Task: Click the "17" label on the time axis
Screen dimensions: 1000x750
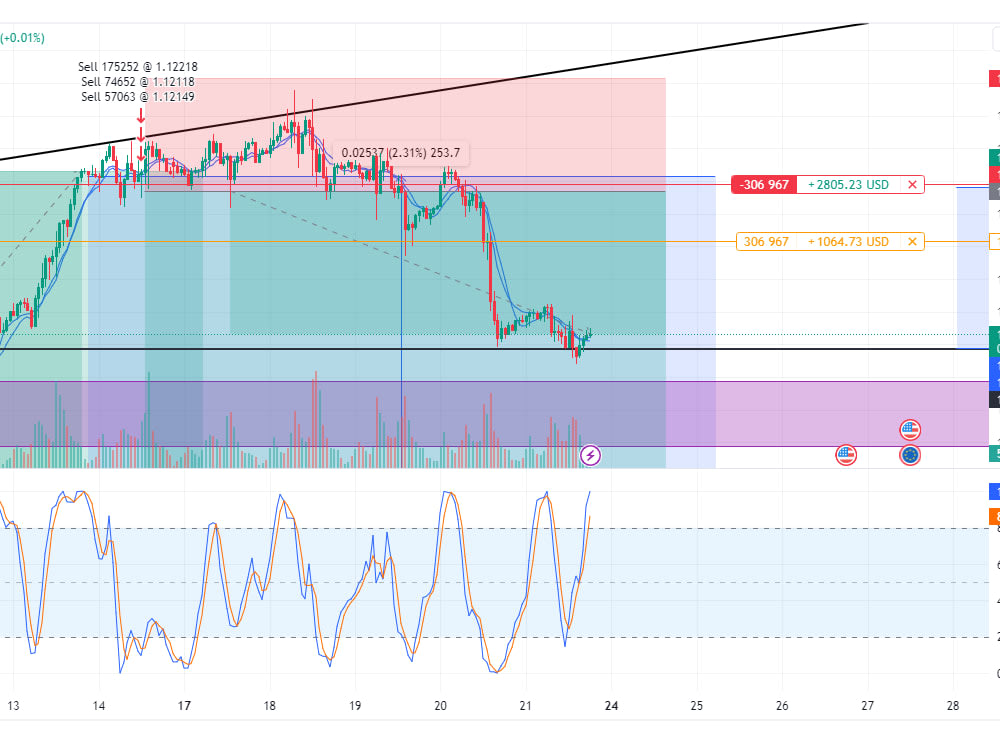Action: (x=185, y=706)
